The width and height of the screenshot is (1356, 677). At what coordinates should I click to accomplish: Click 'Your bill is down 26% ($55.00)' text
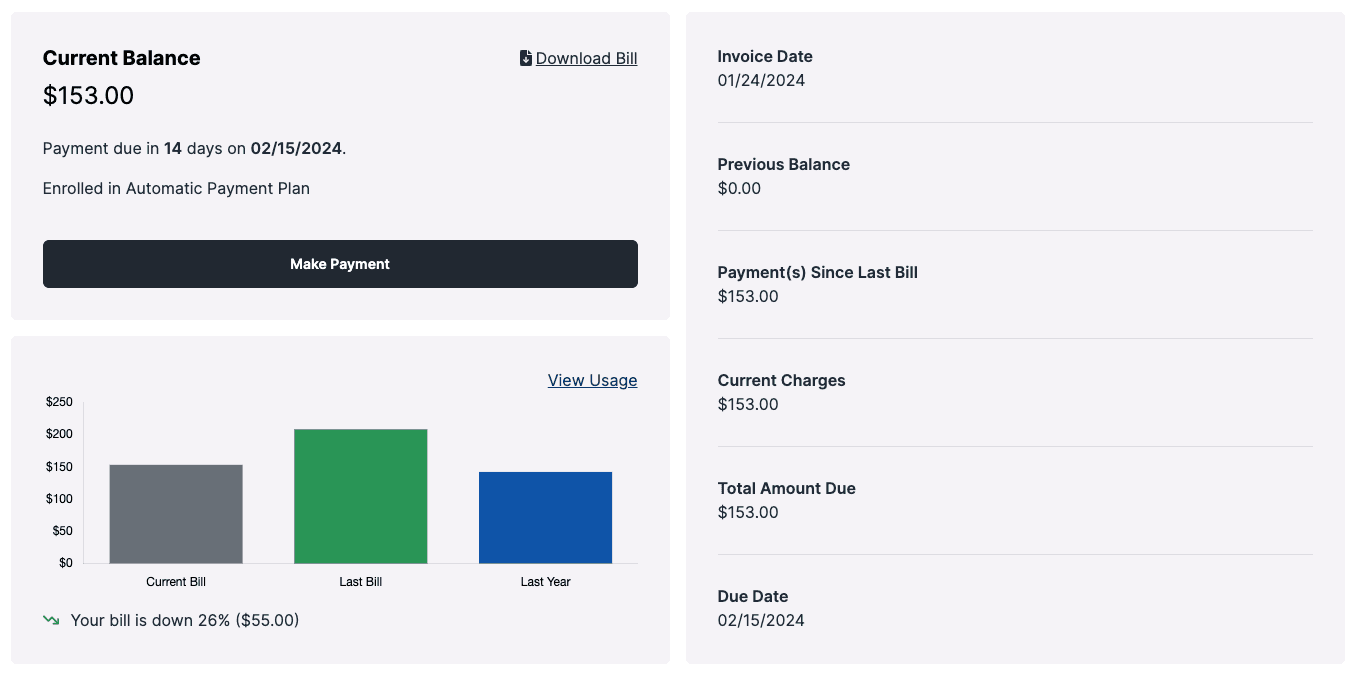185,620
